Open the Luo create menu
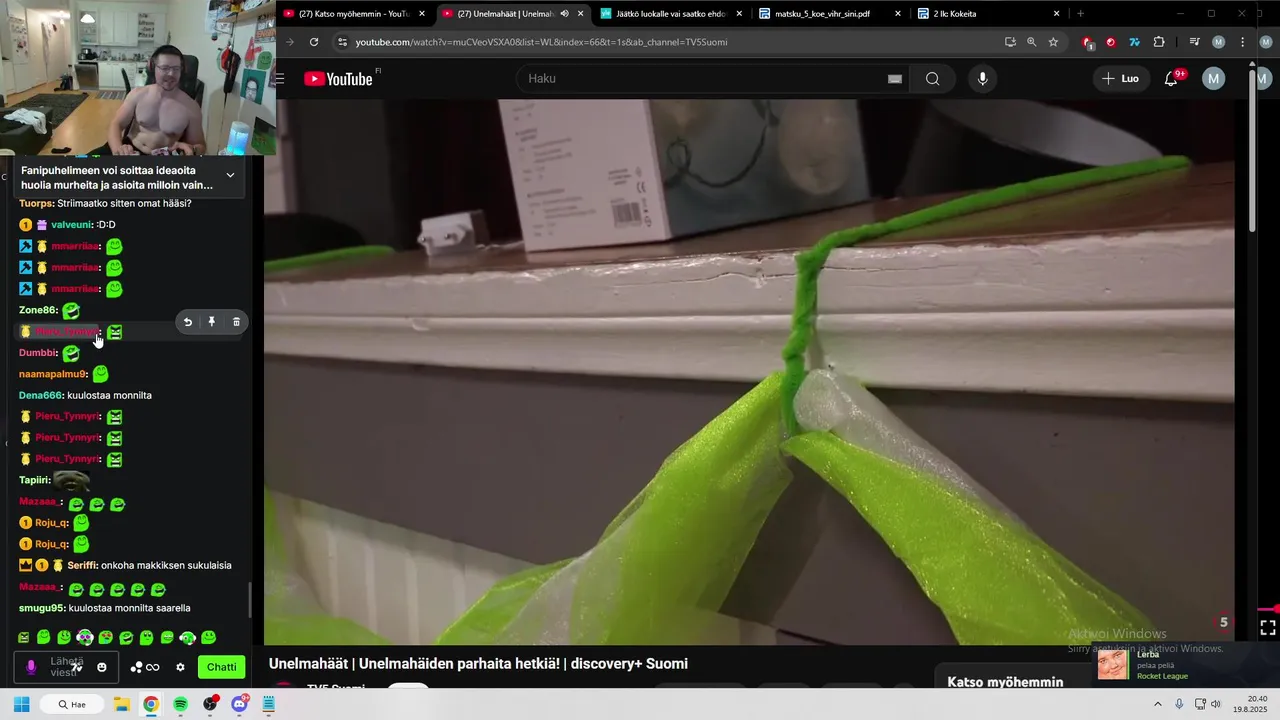The width and height of the screenshot is (1280, 720). [x=1121, y=79]
